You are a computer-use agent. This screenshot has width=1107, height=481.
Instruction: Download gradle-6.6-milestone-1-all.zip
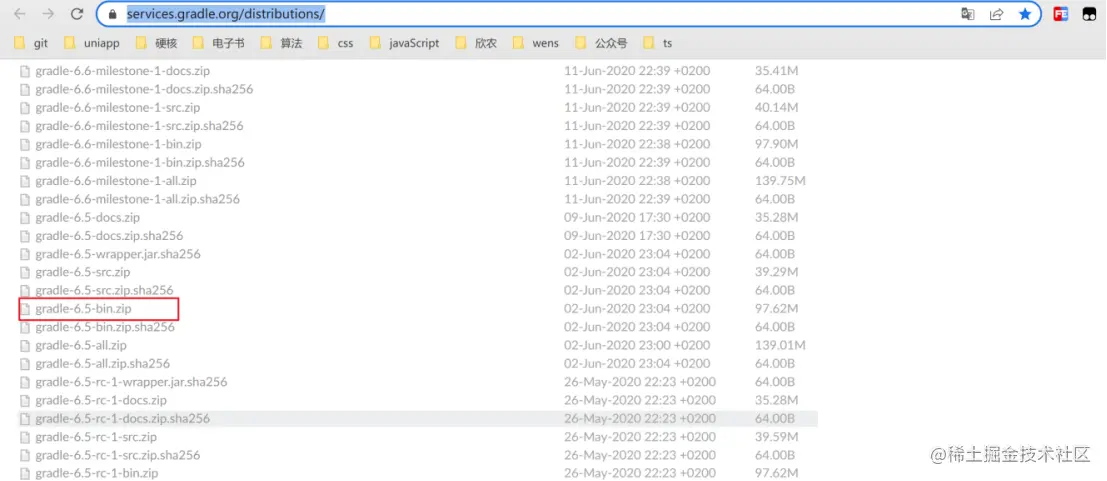116,181
